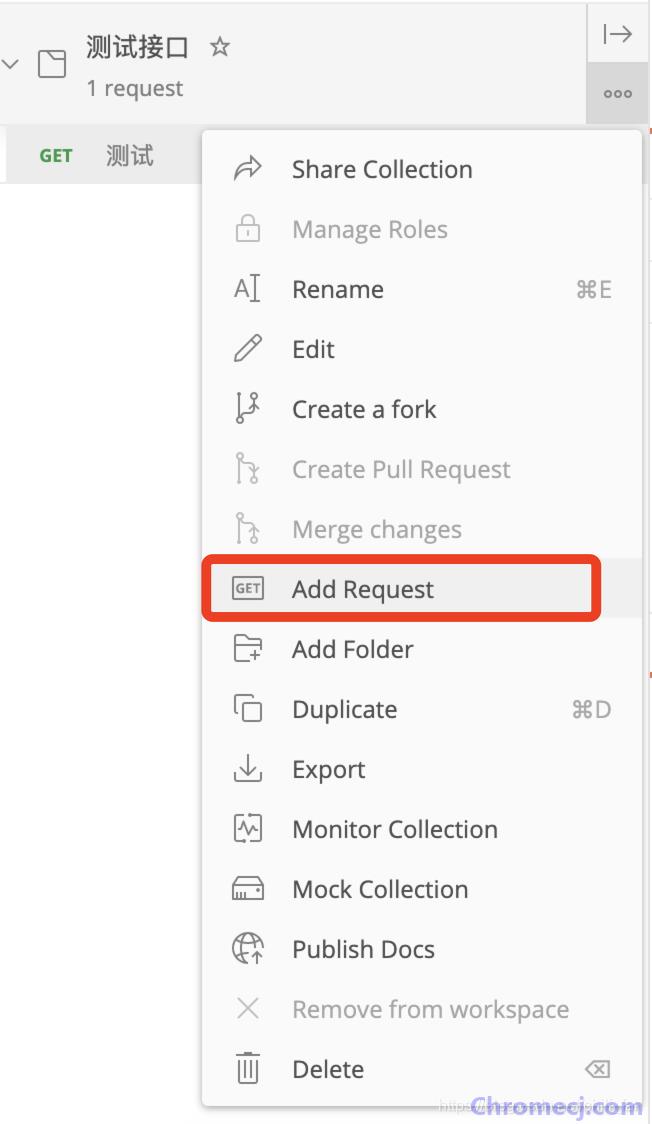Click the collection folder icon next to 测试接口
652x1124 pixels.
click(x=52, y=64)
